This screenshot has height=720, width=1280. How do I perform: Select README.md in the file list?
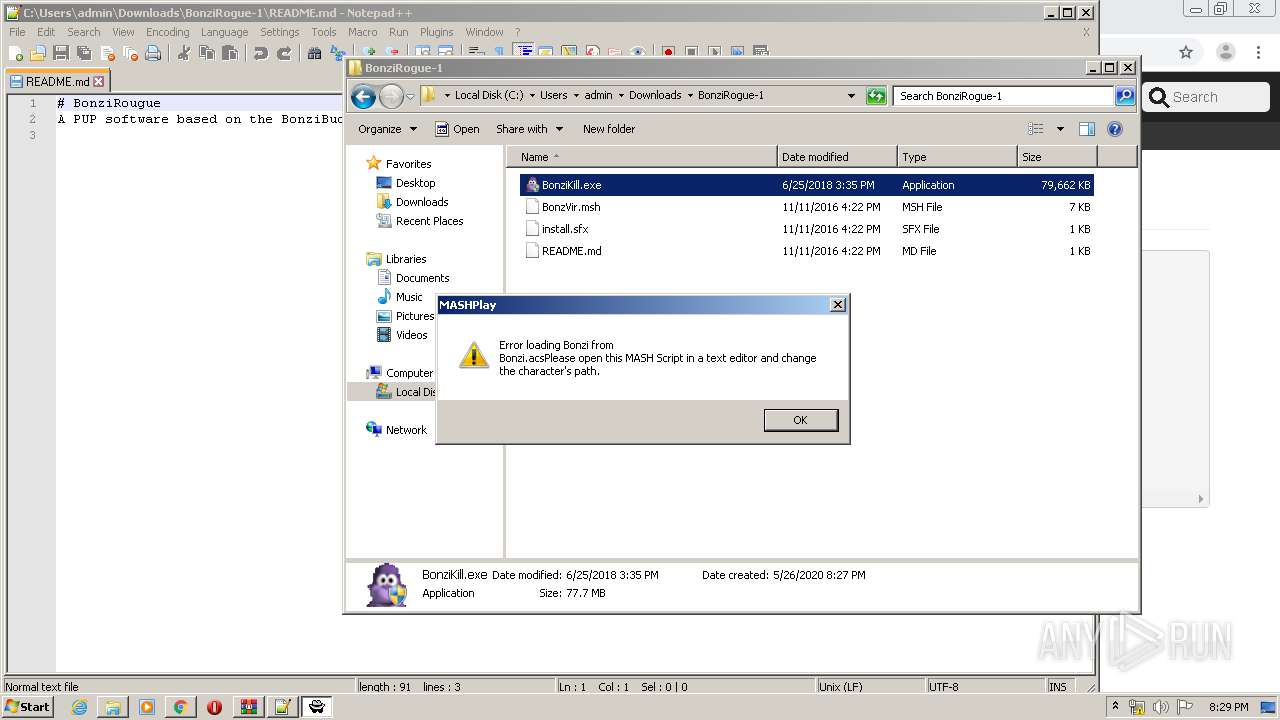pyautogui.click(x=806, y=251)
